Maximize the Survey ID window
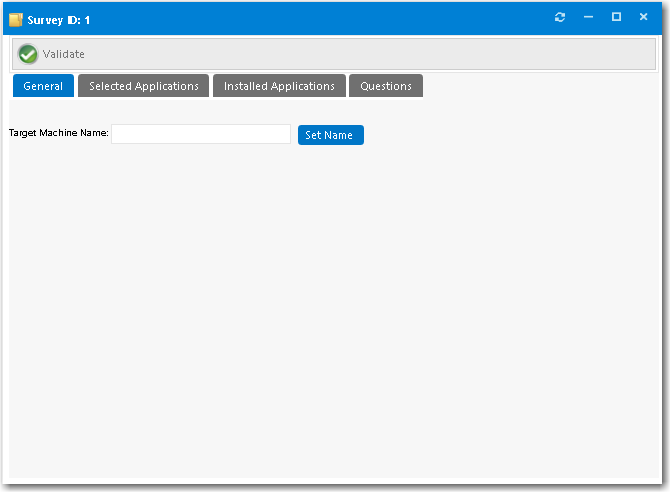The height and width of the screenshot is (492, 670). [616, 18]
